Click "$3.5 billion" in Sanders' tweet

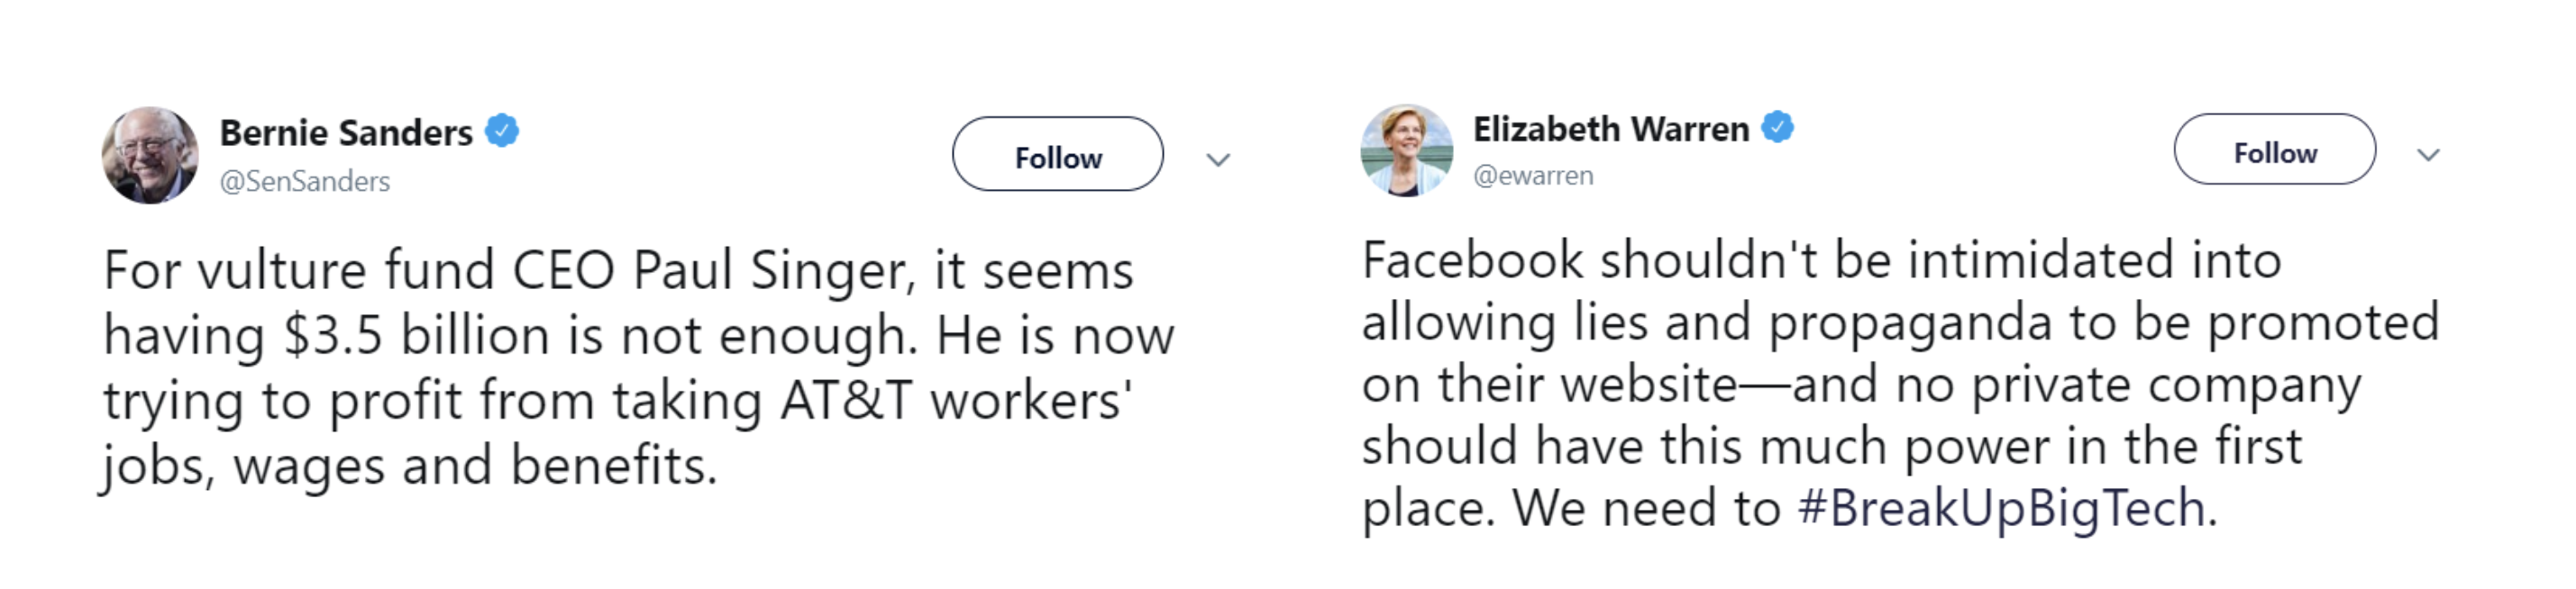(418, 335)
